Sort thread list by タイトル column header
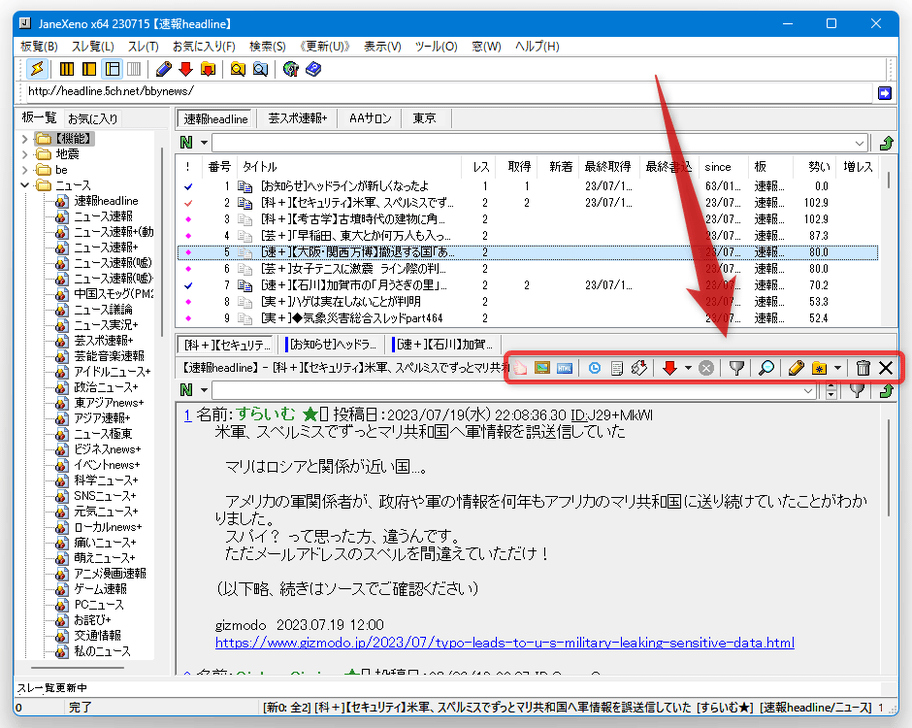This screenshot has width=912, height=728. click(x=350, y=167)
